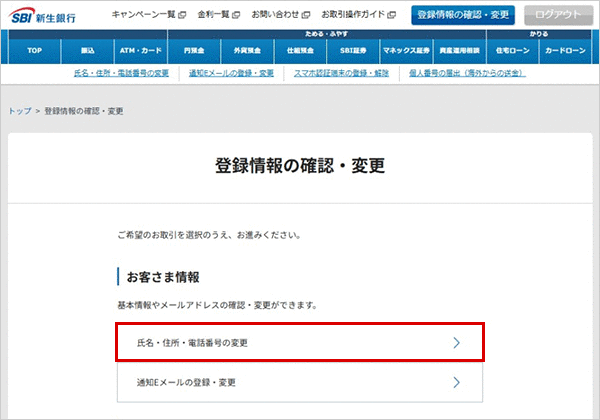
Task: Open the 金利一覧 link
Action: [218, 15]
